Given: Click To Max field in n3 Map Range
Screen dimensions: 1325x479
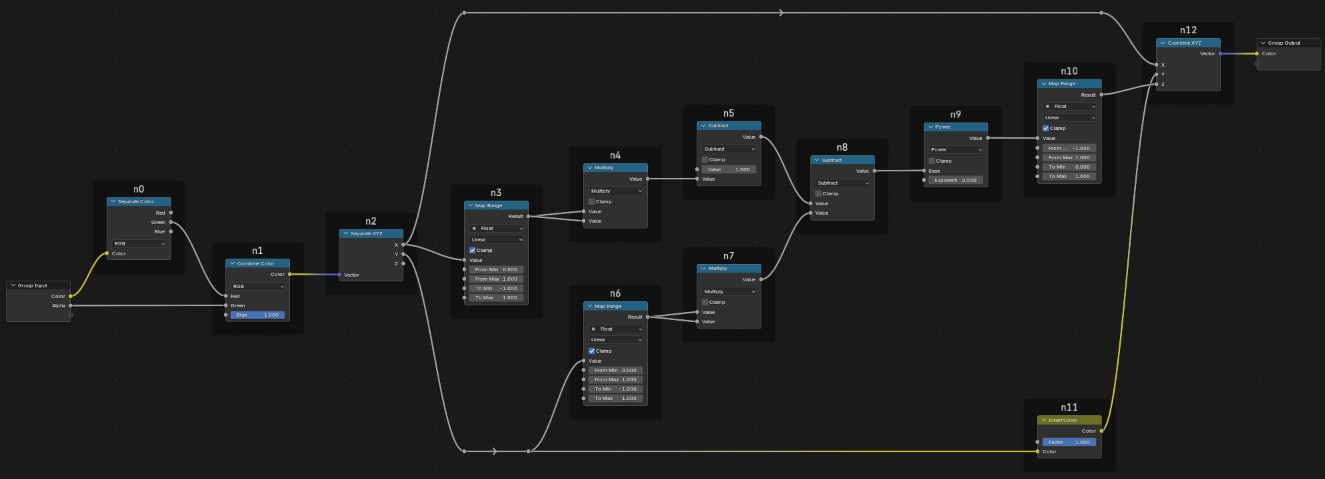Looking at the screenshot, I should click(x=496, y=297).
